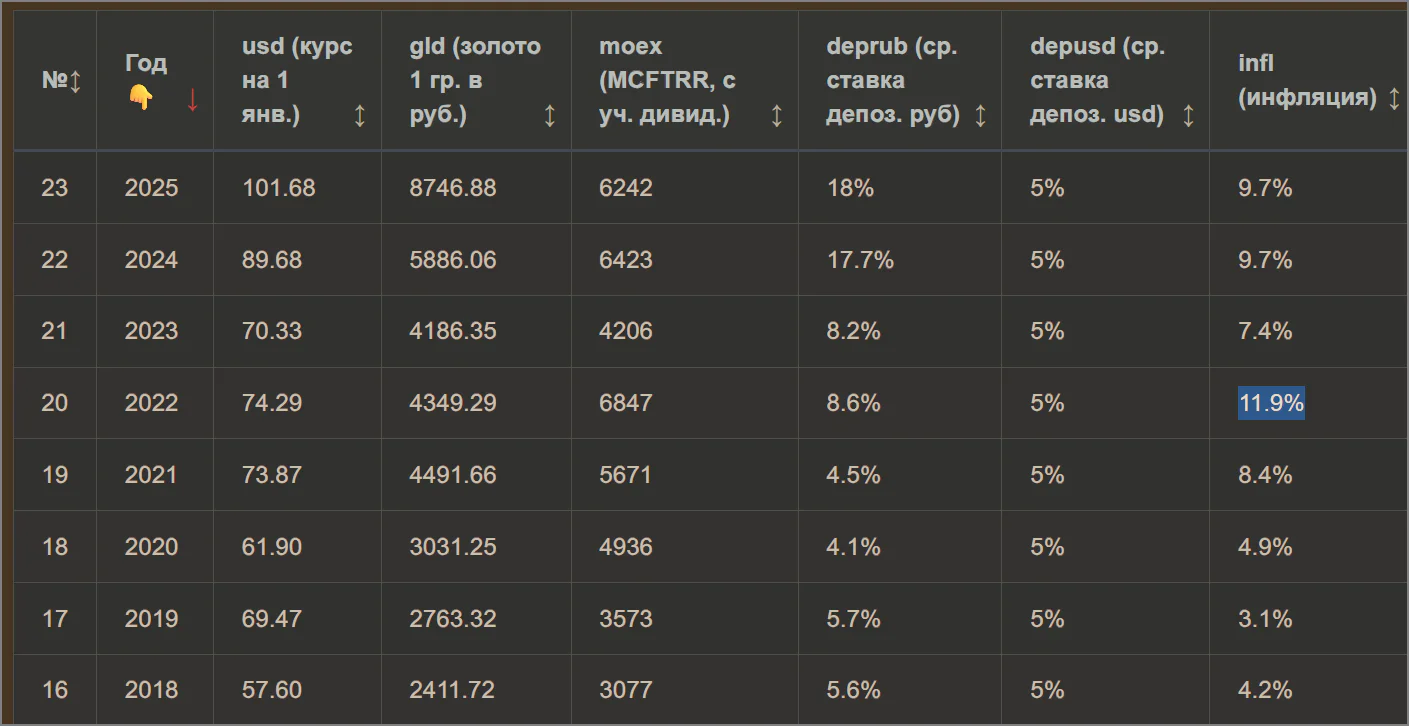
Task: Sort by gld gold column arrow icon
Action: tap(549, 116)
